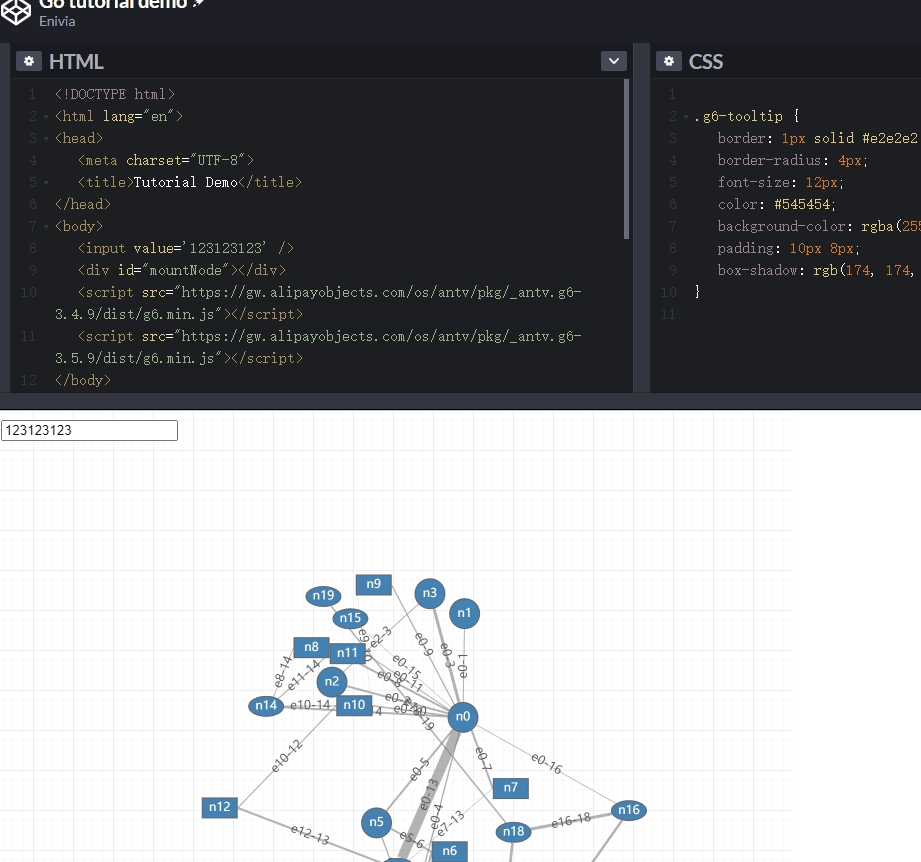Click the HTML editor vertical scrollbar
The width and height of the screenshot is (921, 862).
coord(627,160)
